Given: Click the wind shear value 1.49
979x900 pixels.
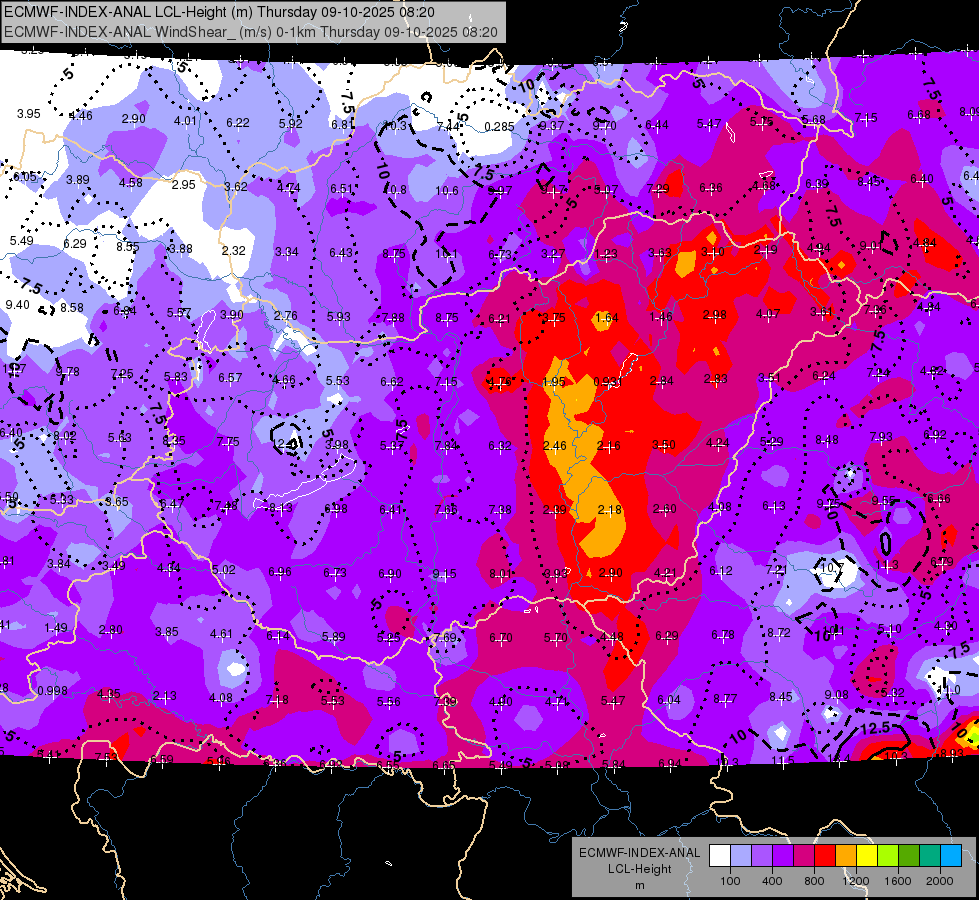Looking at the screenshot, I should (56, 628).
